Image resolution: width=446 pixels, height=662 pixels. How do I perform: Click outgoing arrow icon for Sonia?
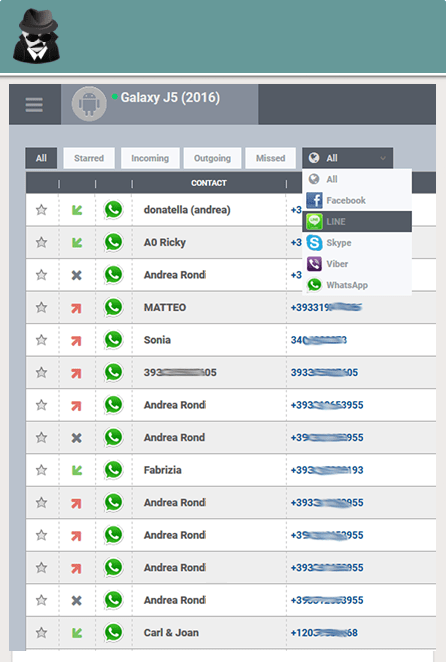(x=76, y=341)
